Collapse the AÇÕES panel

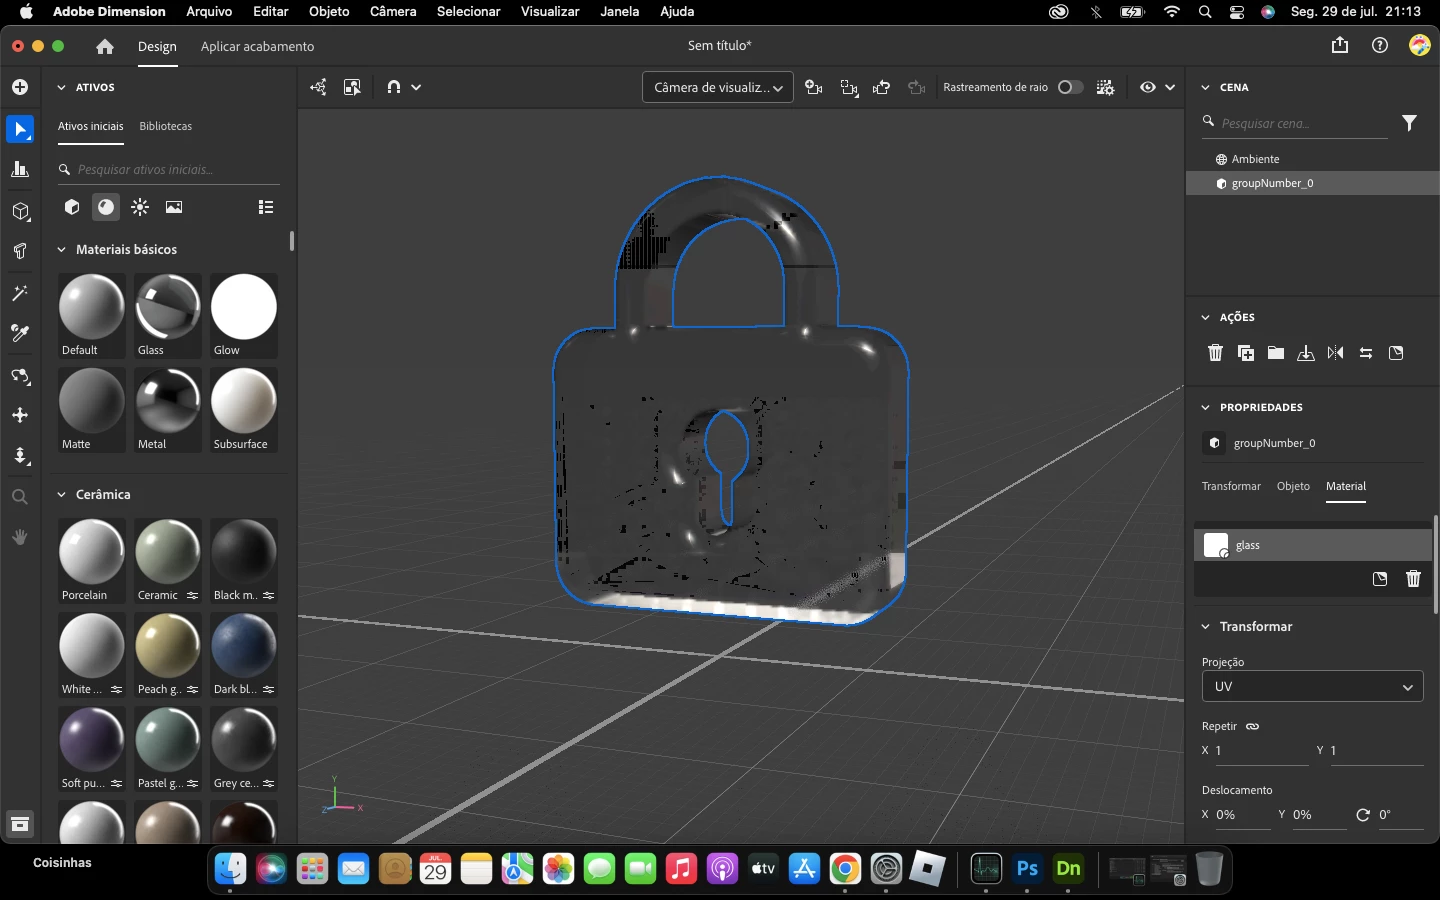(x=1205, y=317)
